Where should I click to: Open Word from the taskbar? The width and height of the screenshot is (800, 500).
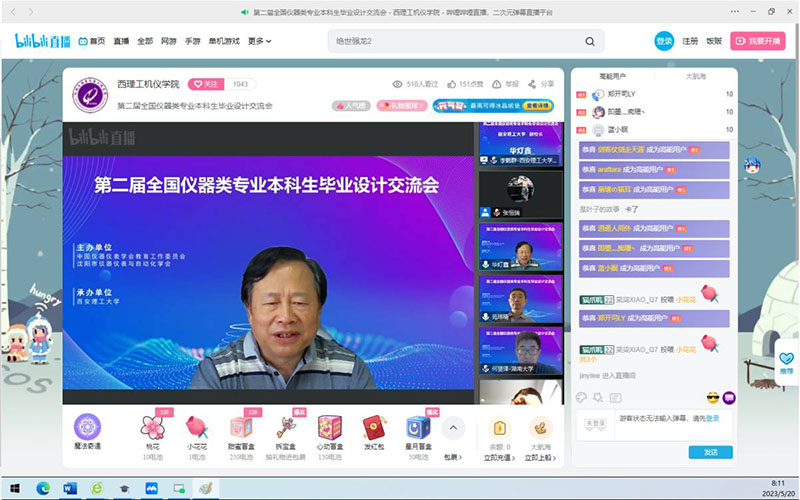(70, 489)
